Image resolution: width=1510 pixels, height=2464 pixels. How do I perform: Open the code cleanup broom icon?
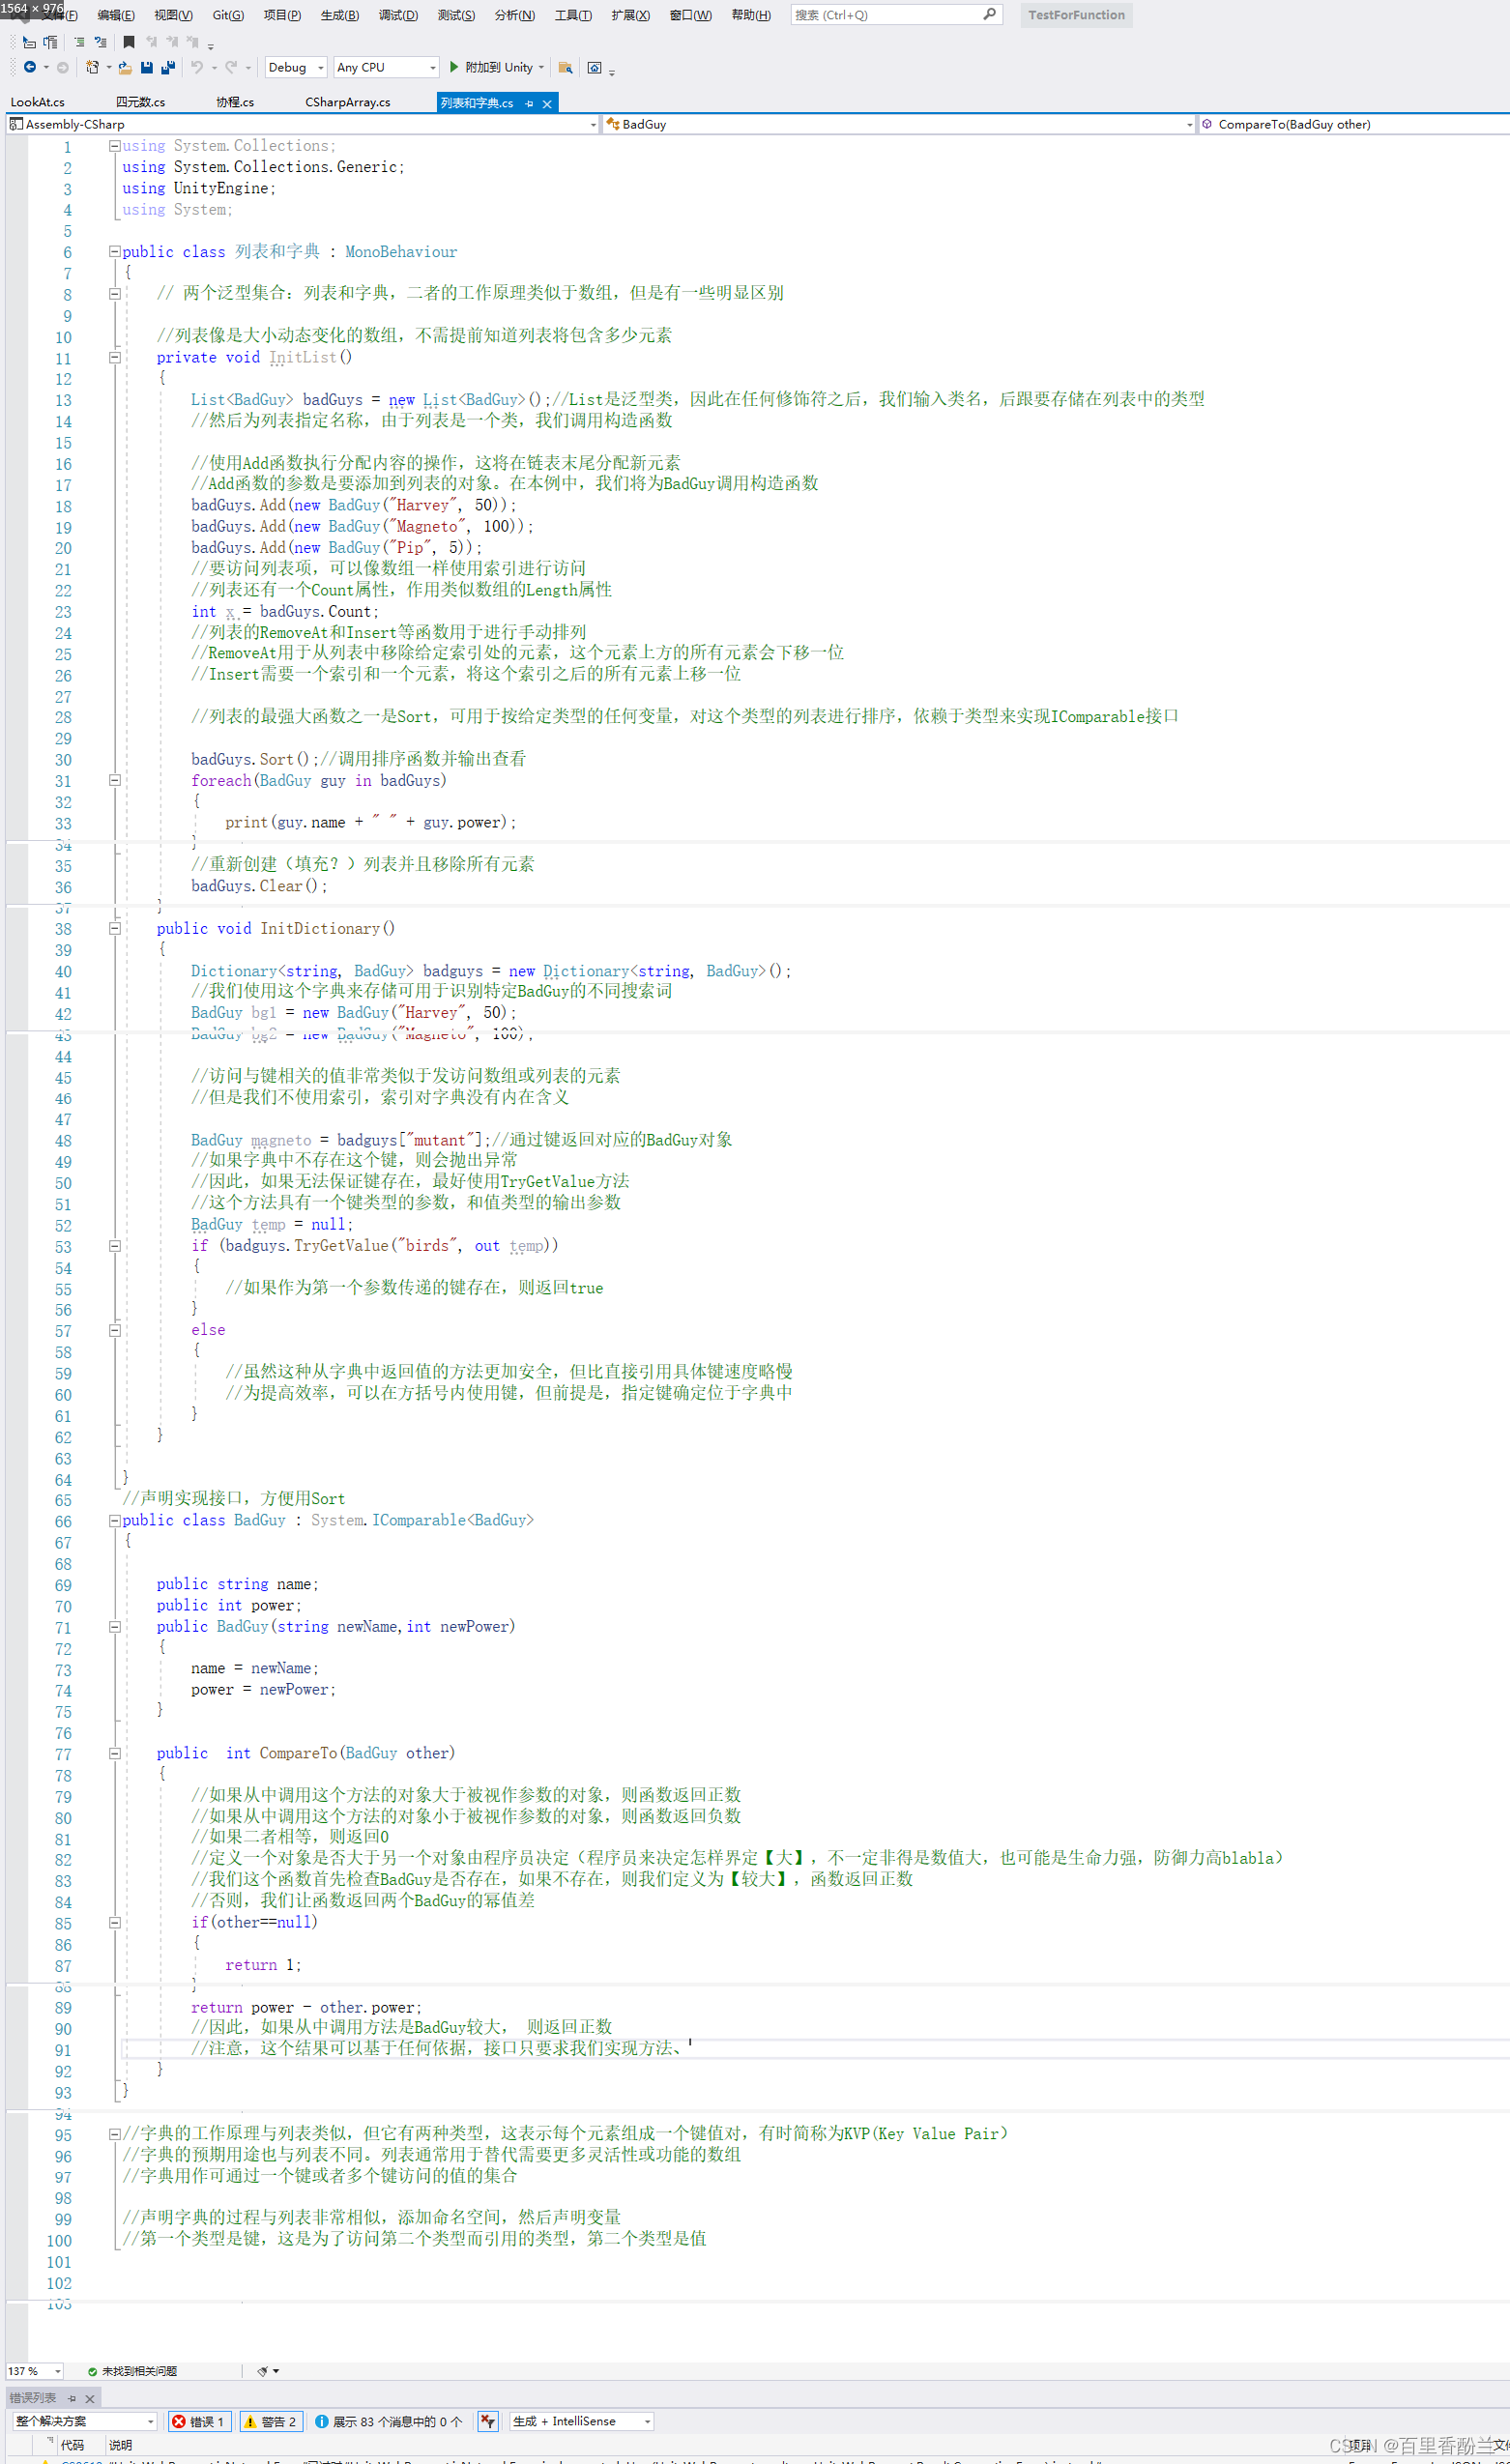click(263, 2370)
